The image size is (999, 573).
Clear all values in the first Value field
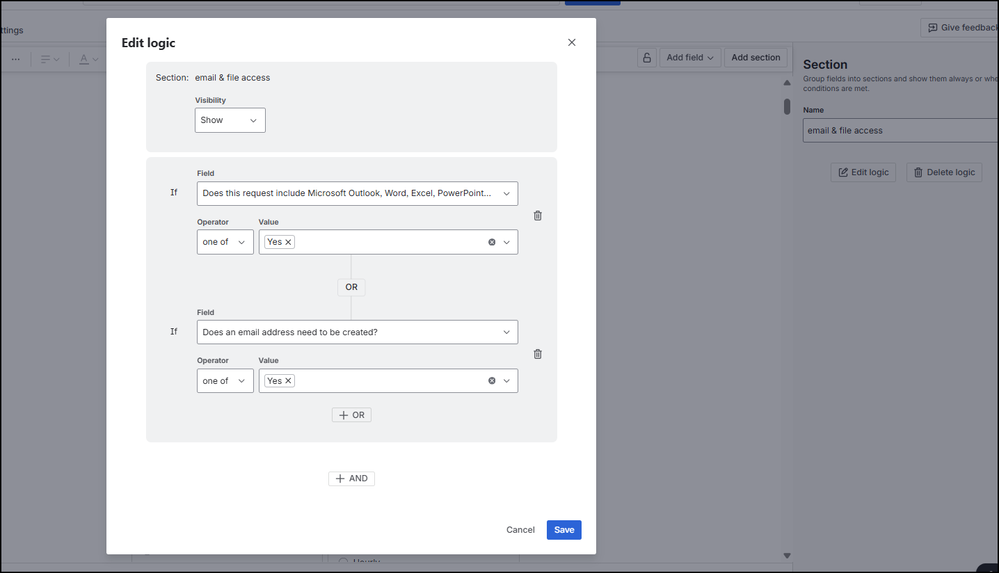[x=492, y=242]
